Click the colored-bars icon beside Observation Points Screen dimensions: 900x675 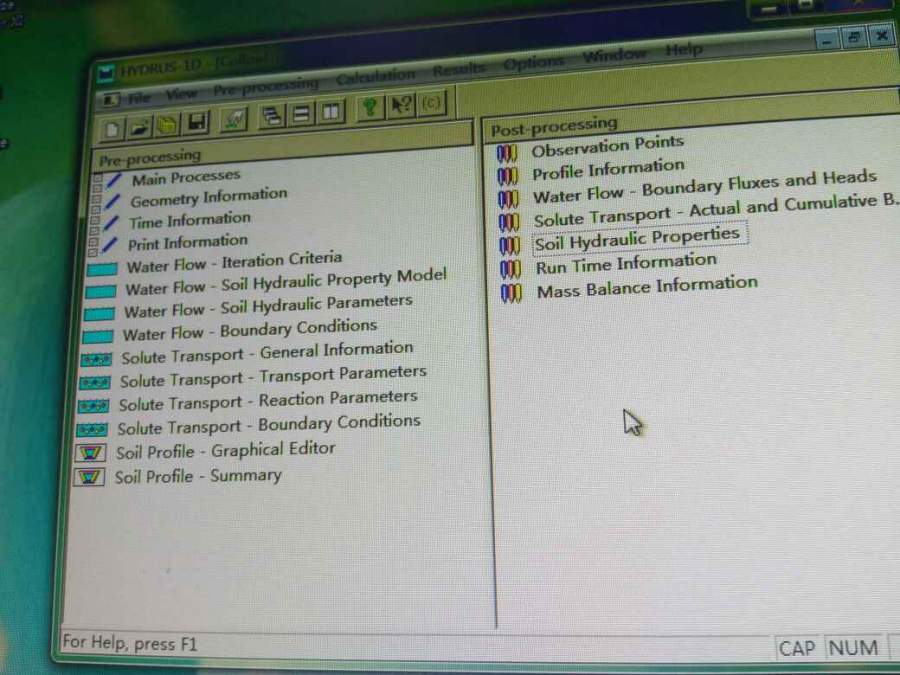[x=507, y=153]
